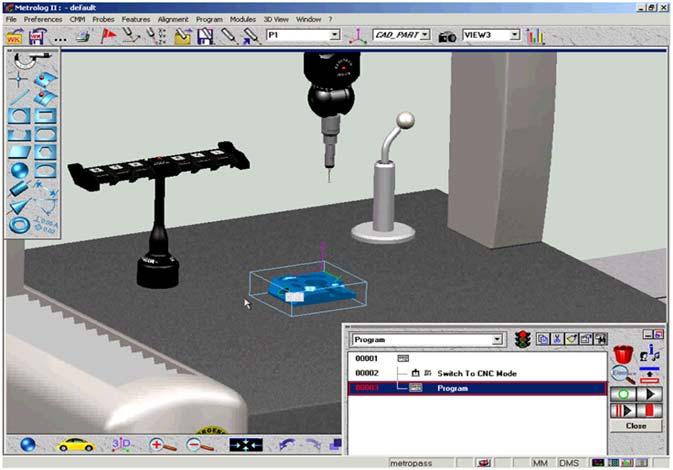
Task: Click the blue floppy disk save icon
Action: (x=205, y=36)
